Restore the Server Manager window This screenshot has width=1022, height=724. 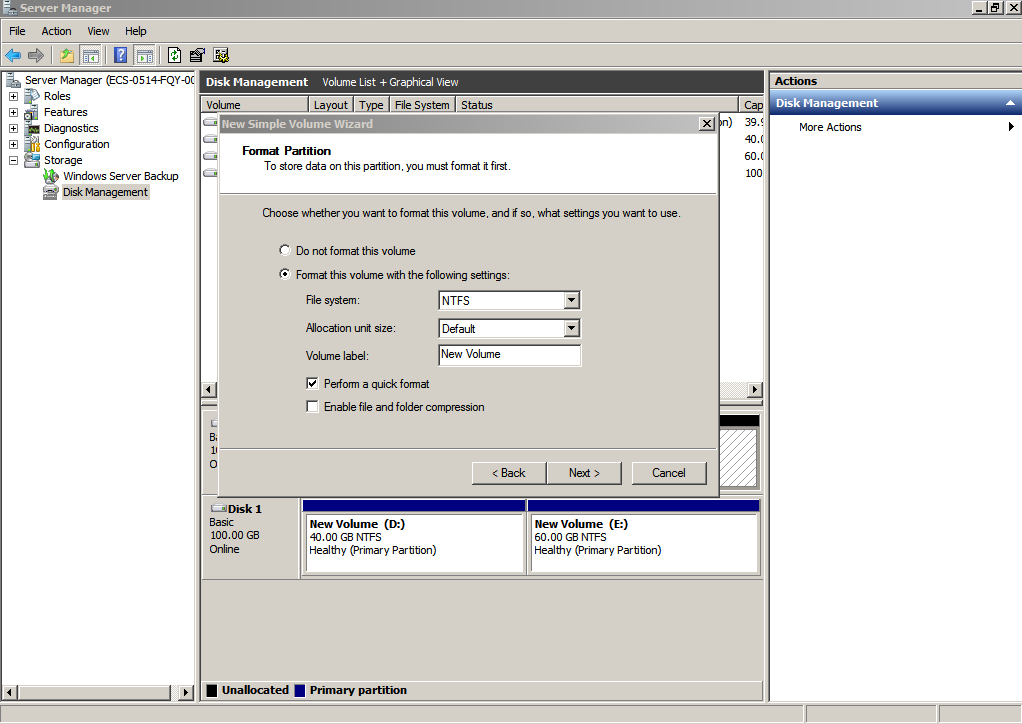tap(995, 8)
